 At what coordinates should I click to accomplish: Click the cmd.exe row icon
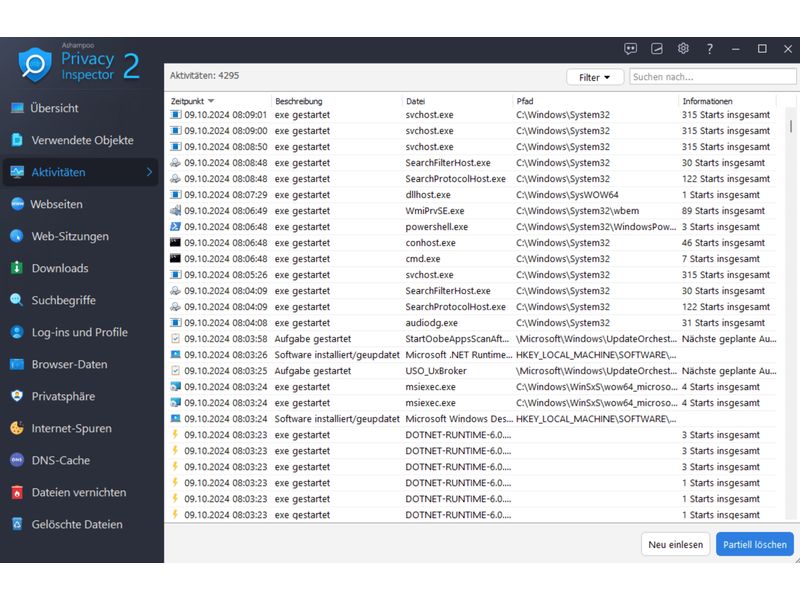pos(176,259)
